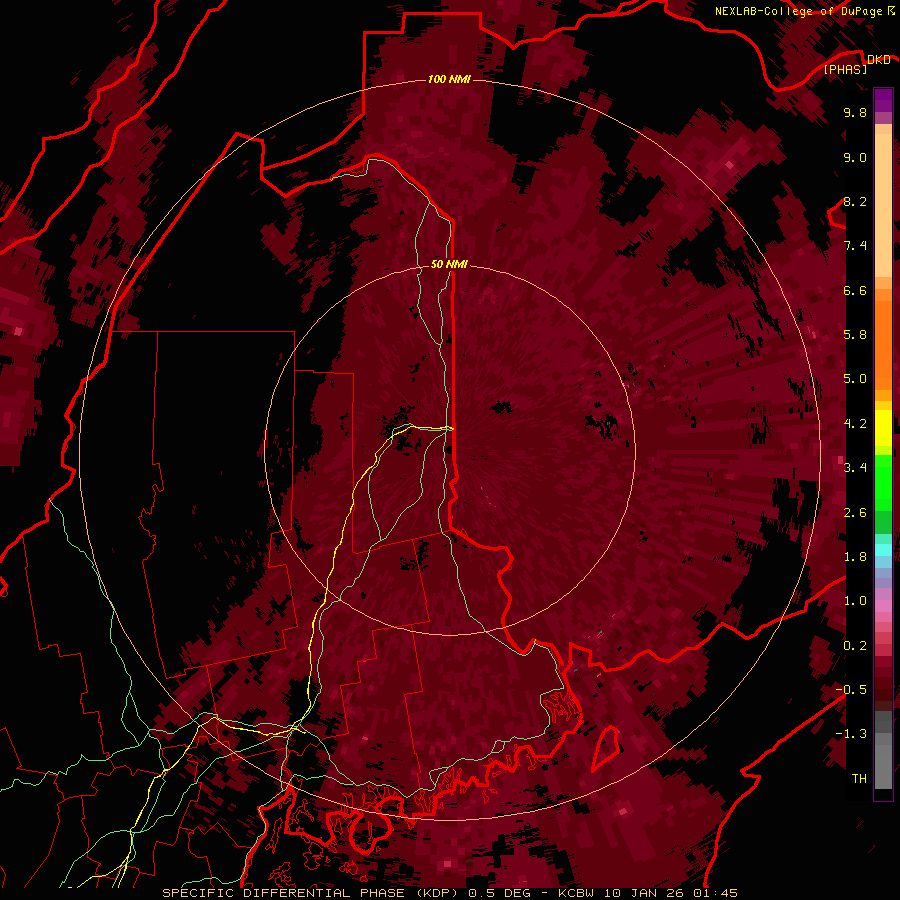Click the 3.4 value on the color scale
Screen dimensions: 900x900
tap(855, 468)
